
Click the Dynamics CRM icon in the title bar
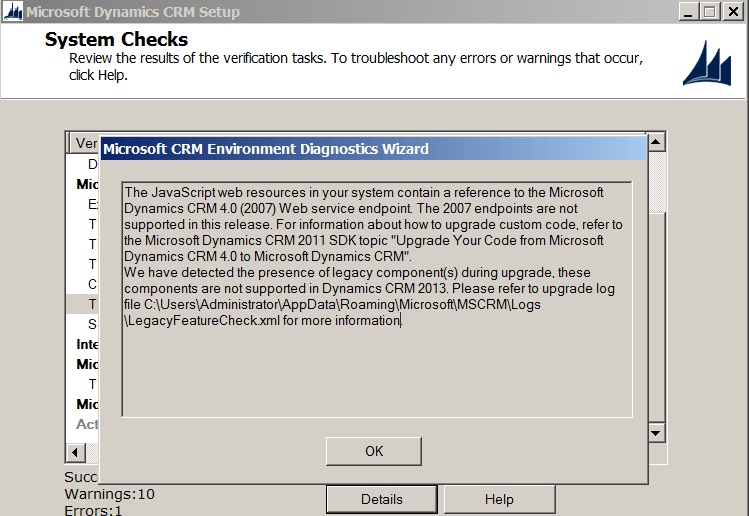(12, 11)
